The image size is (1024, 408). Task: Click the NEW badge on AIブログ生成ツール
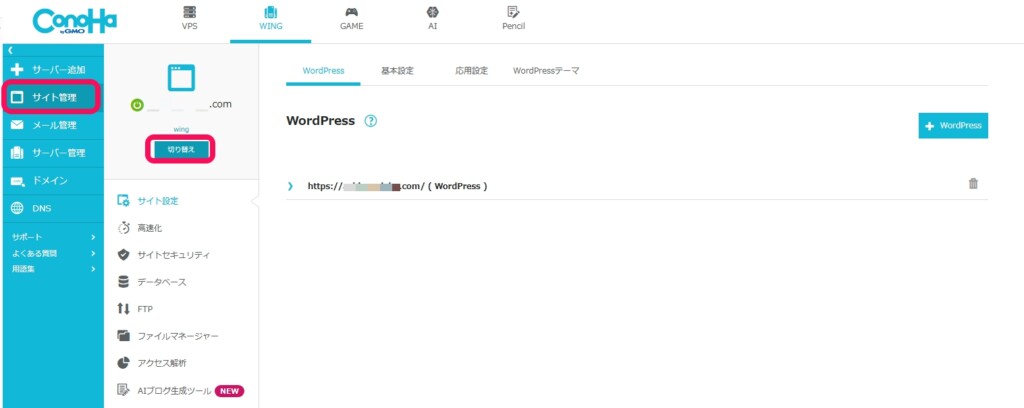[x=229, y=391]
